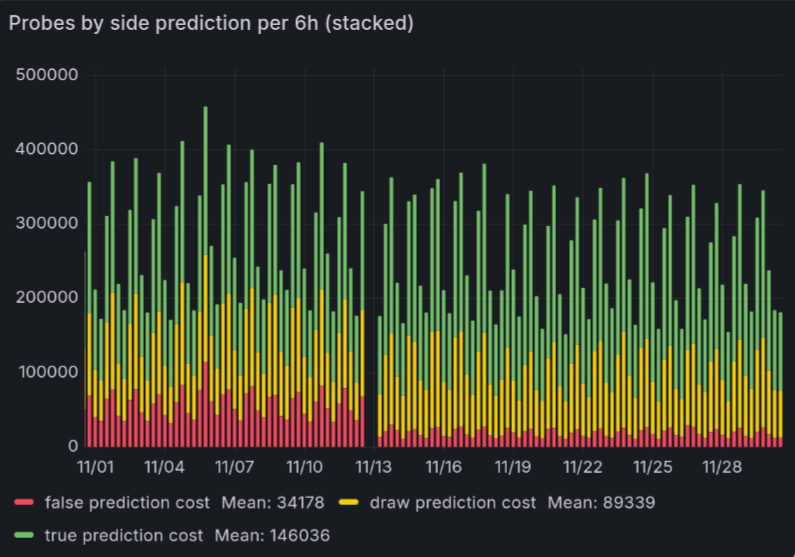Click the 11/19 x-axis date label
The height and width of the screenshot is (557, 795).
[x=513, y=468]
